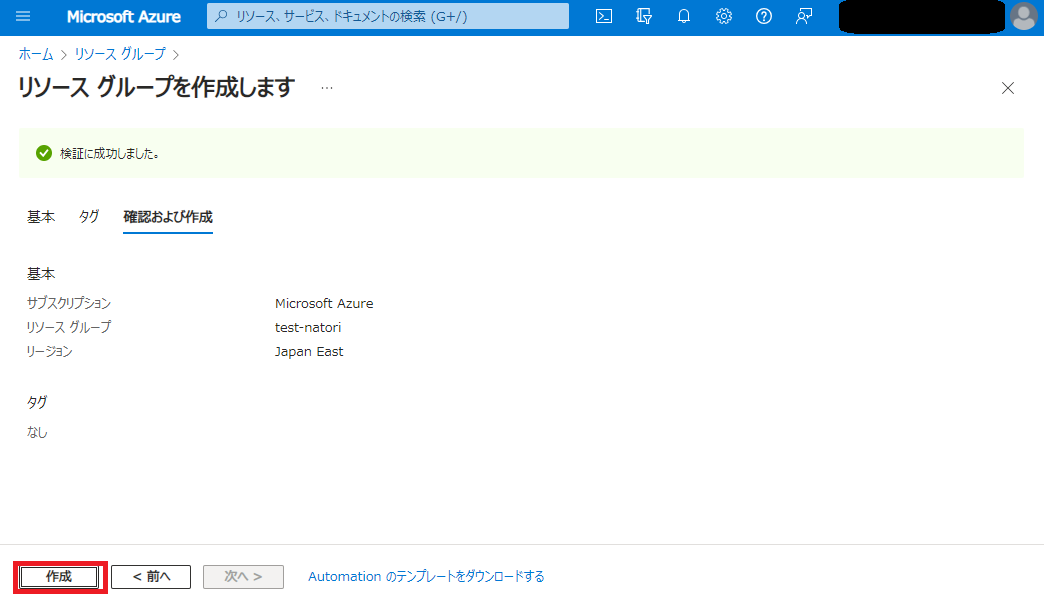Click the なし tag value
Screen dimensions: 1044x608
tap(37, 432)
